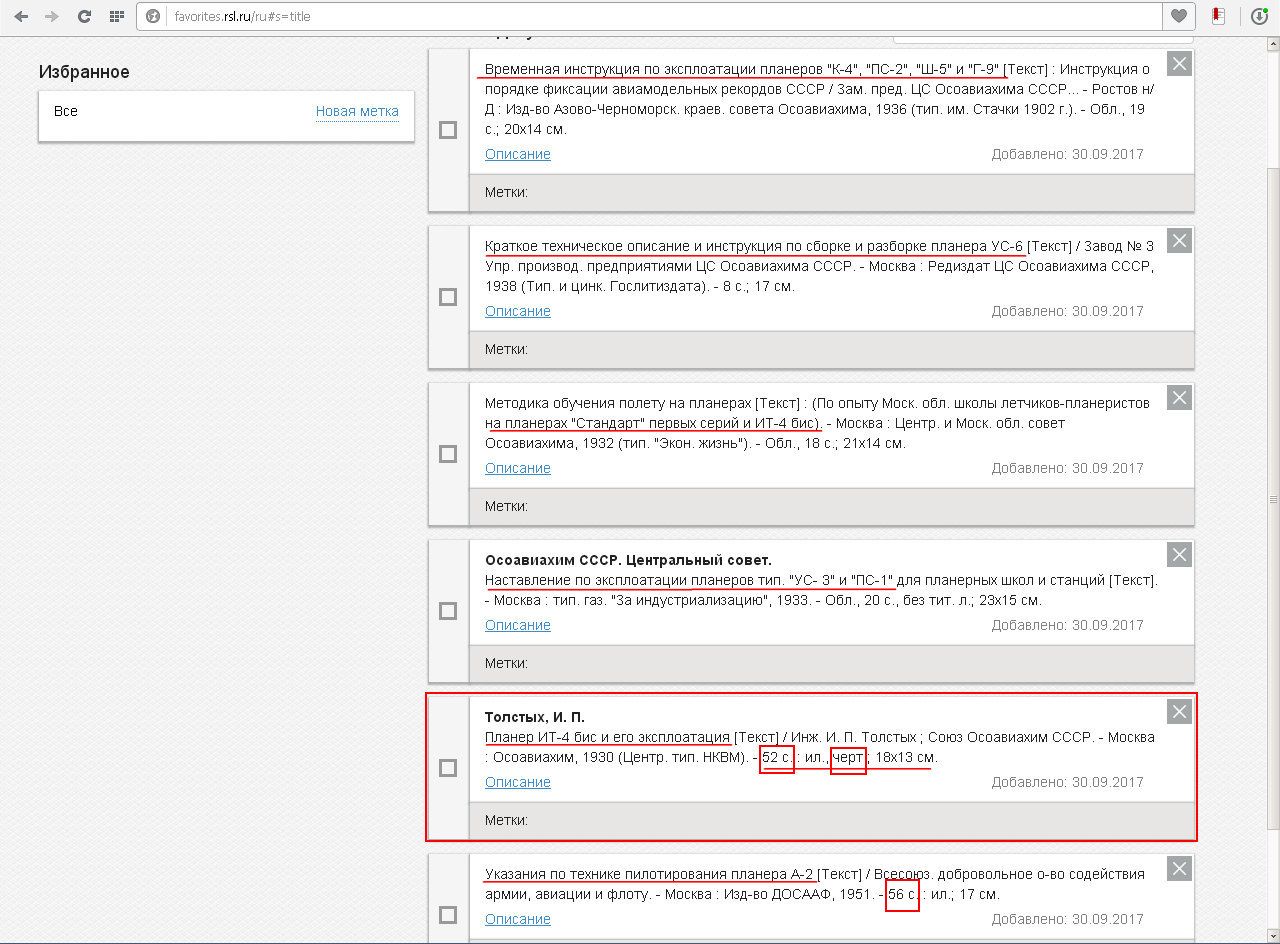Remove the "Временная инструкция" entry with X

pyautogui.click(x=1180, y=64)
